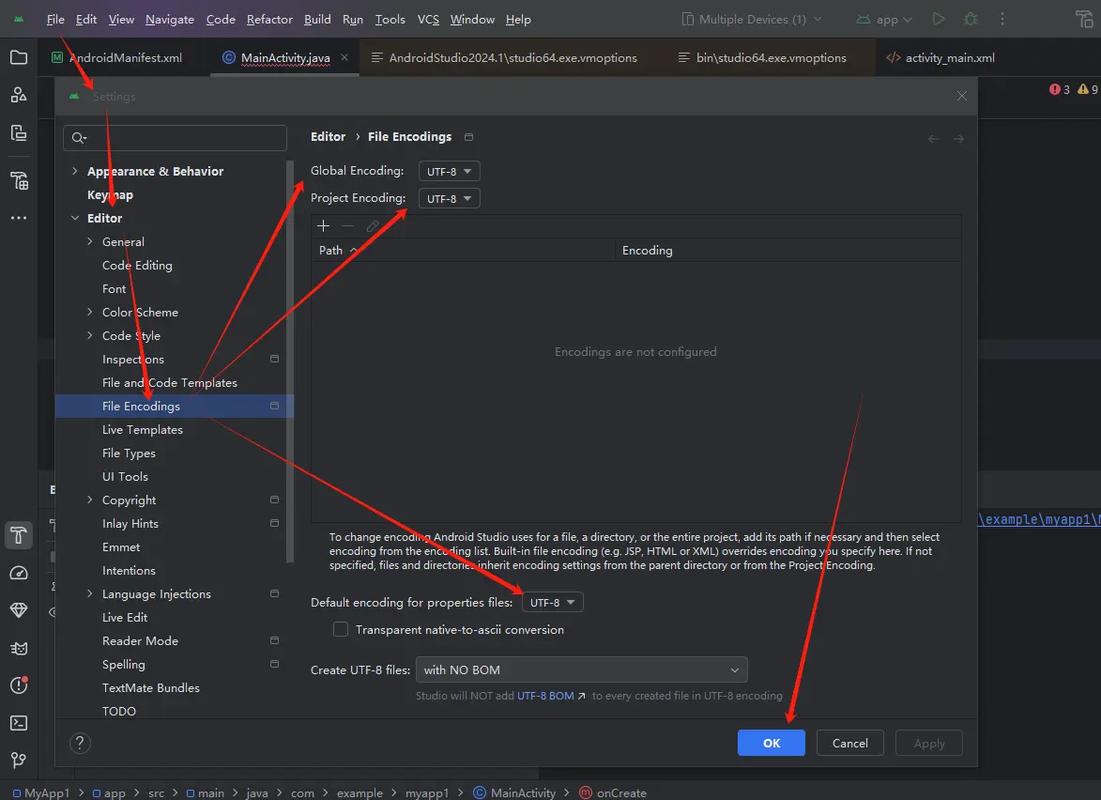This screenshot has width=1101, height=800.
Task: Open the Version Control tool window
Action: 18,760
